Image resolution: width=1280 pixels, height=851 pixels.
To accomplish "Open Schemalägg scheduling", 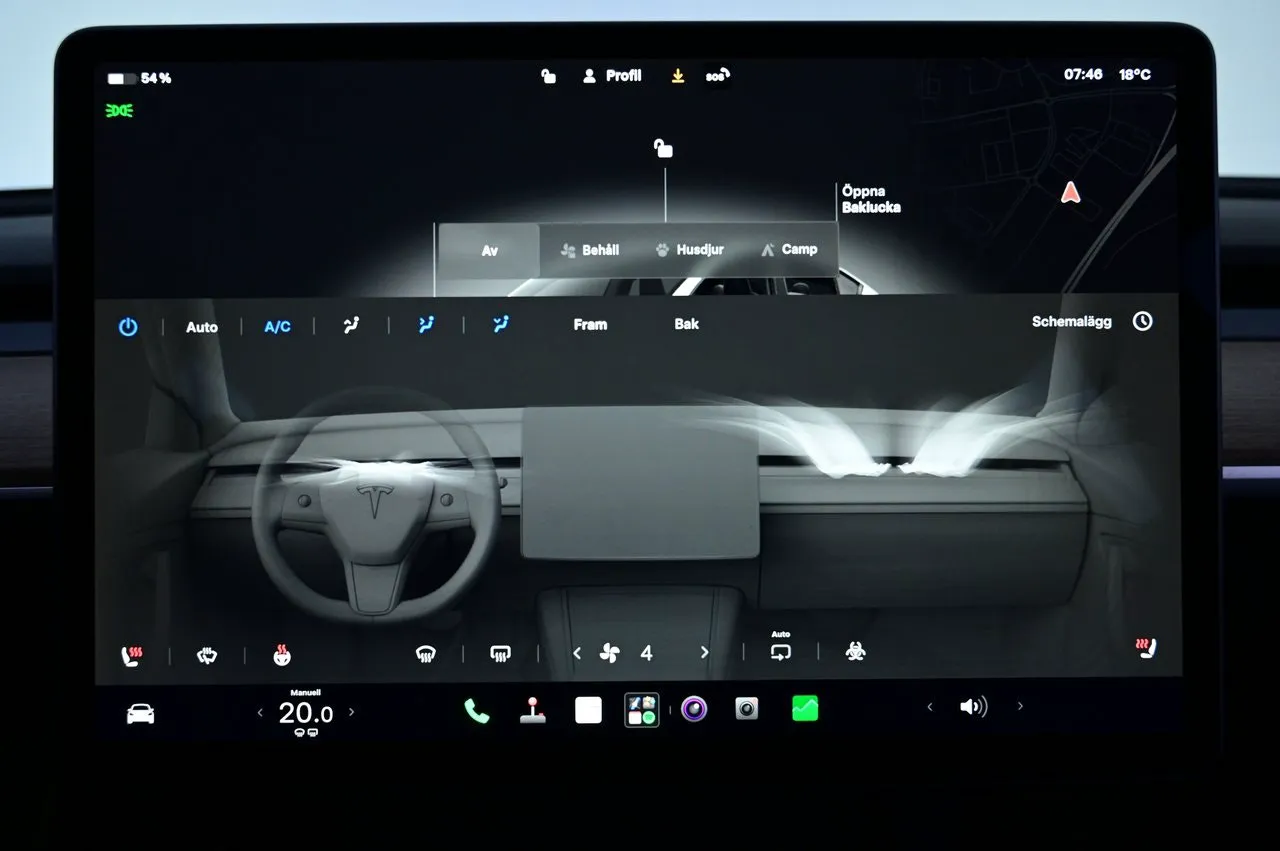I will [1072, 322].
